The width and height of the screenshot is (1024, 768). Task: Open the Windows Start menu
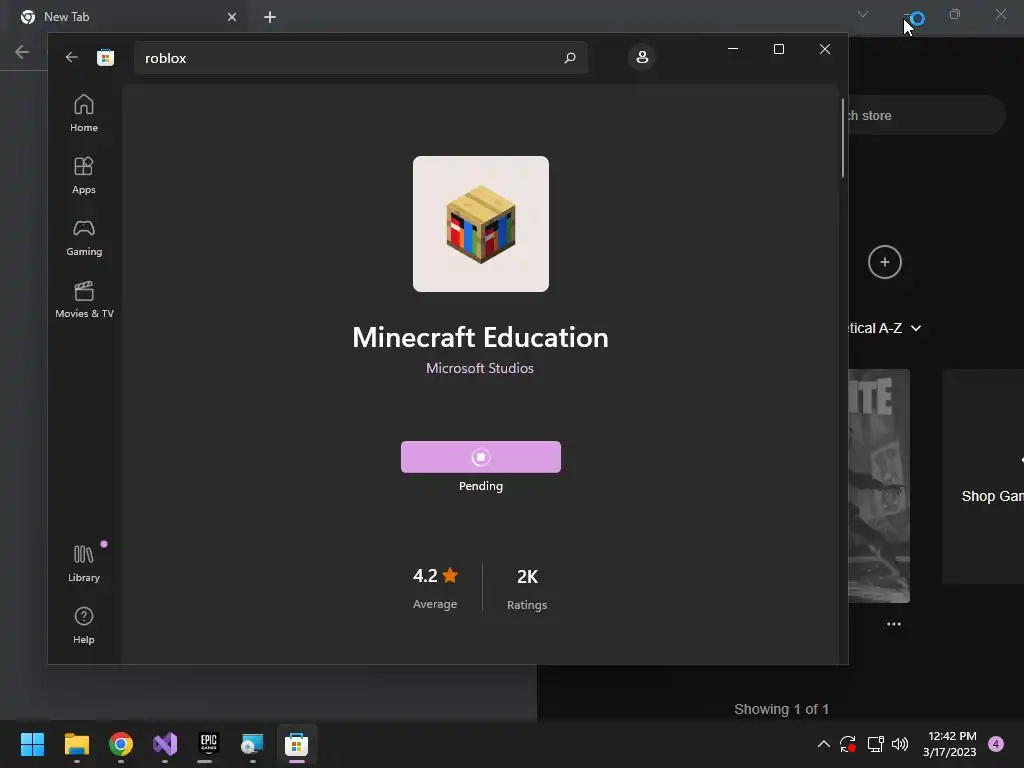(x=32, y=744)
